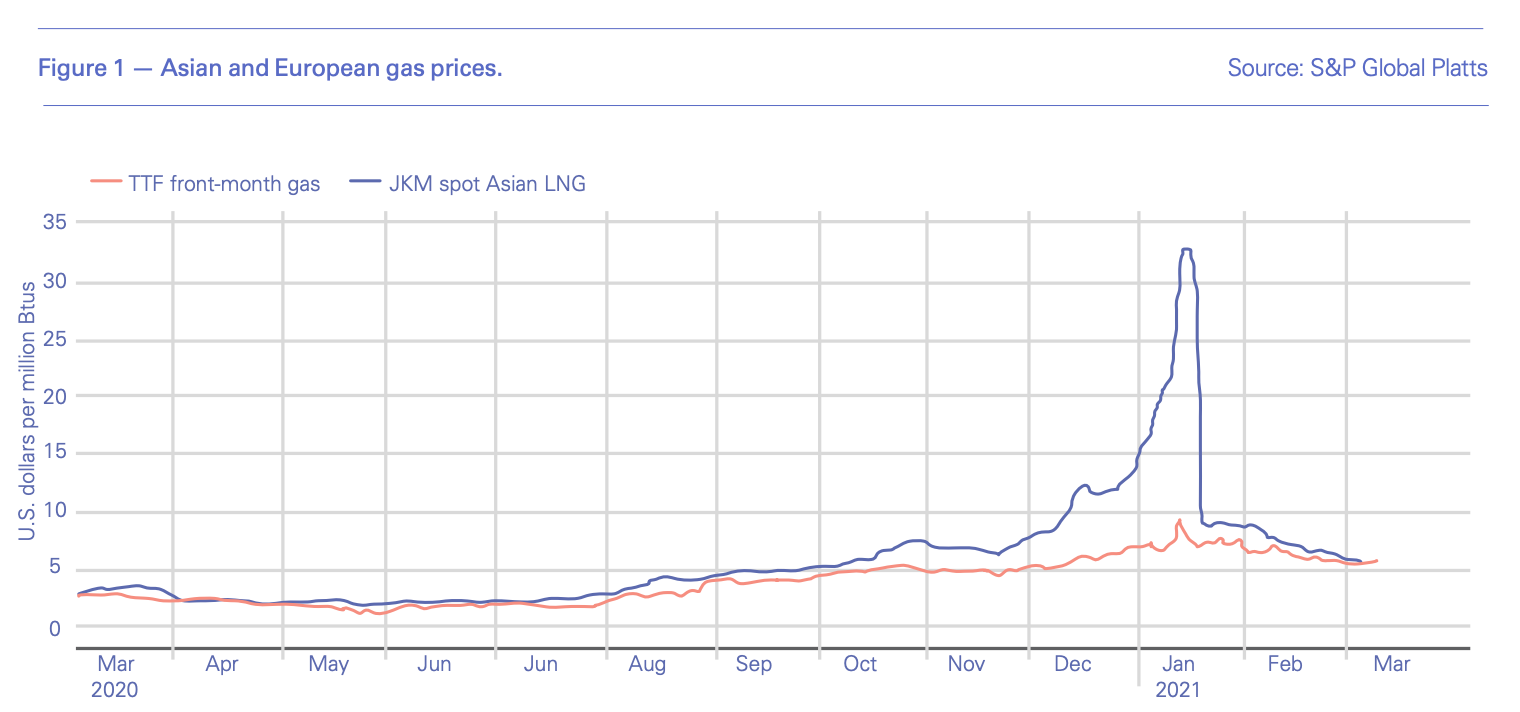Click the Feb label on the x-axis

(x=1284, y=665)
